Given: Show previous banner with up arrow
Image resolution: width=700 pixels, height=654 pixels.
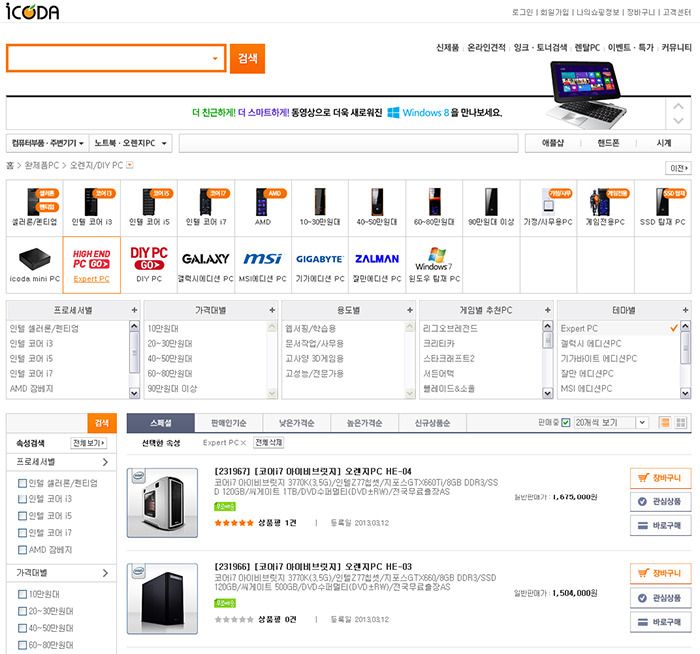Looking at the screenshot, I should coord(679,106).
